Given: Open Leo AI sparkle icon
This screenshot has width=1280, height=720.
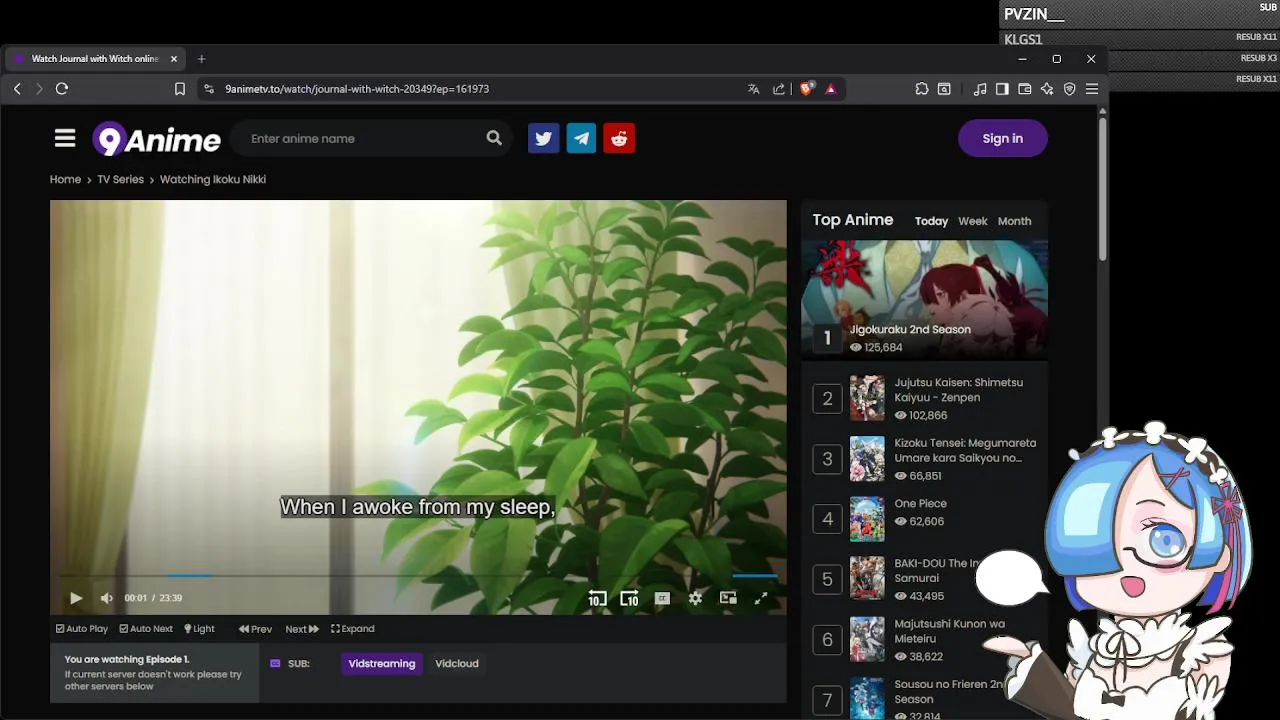Looking at the screenshot, I should coord(1047,89).
